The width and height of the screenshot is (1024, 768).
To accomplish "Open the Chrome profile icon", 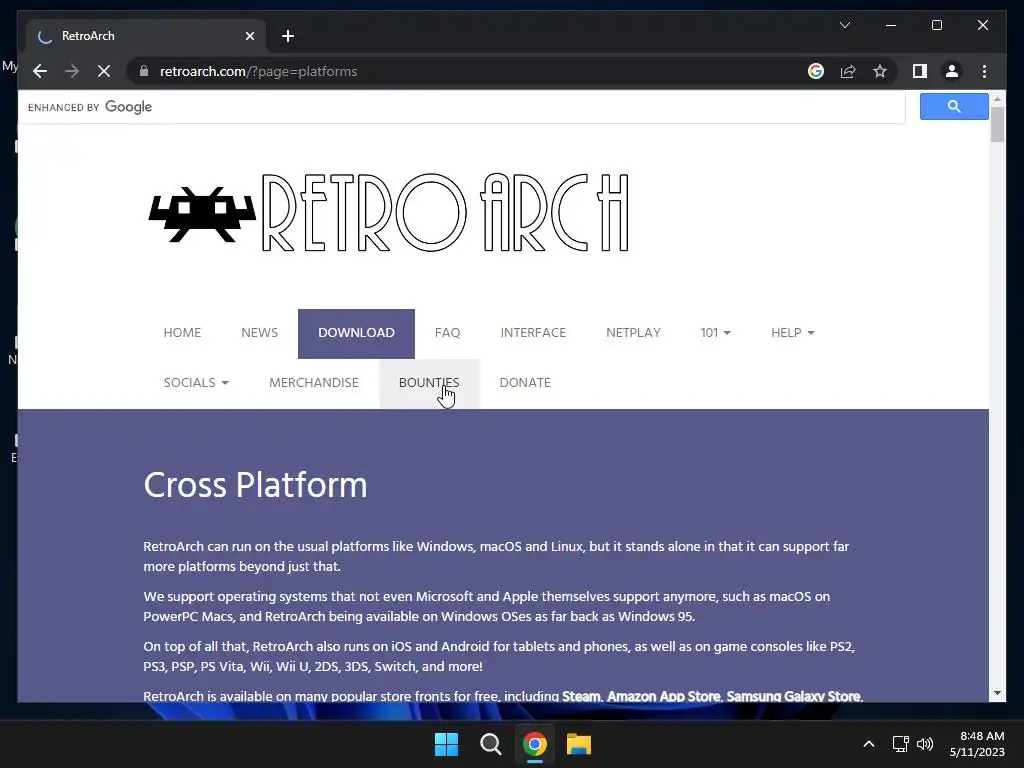I will pos(952,71).
